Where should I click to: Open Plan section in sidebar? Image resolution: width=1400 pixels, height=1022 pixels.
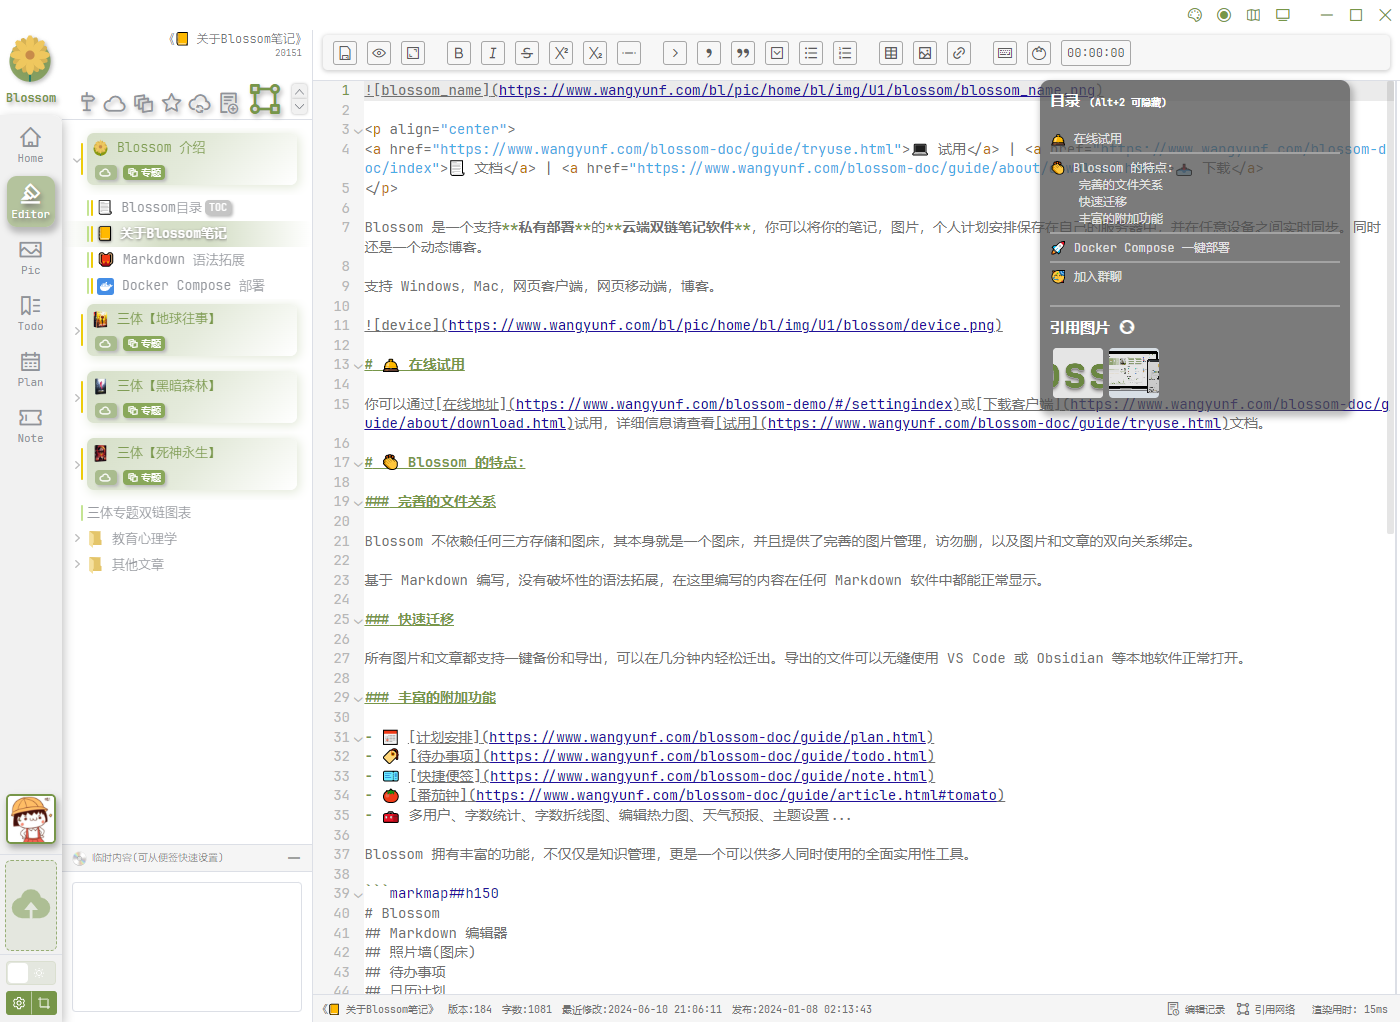coord(31,368)
